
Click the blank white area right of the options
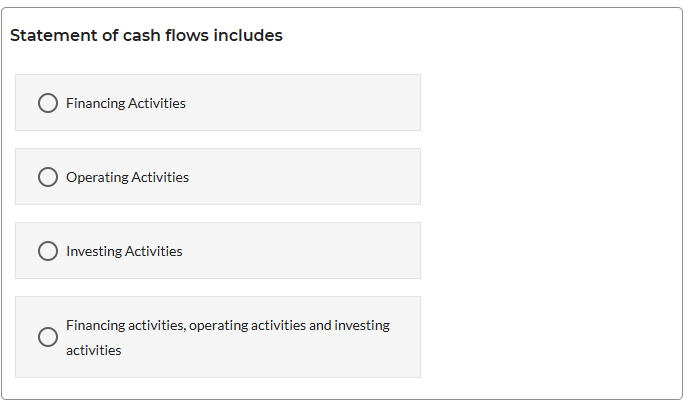pyautogui.click(x=550, y=220)
